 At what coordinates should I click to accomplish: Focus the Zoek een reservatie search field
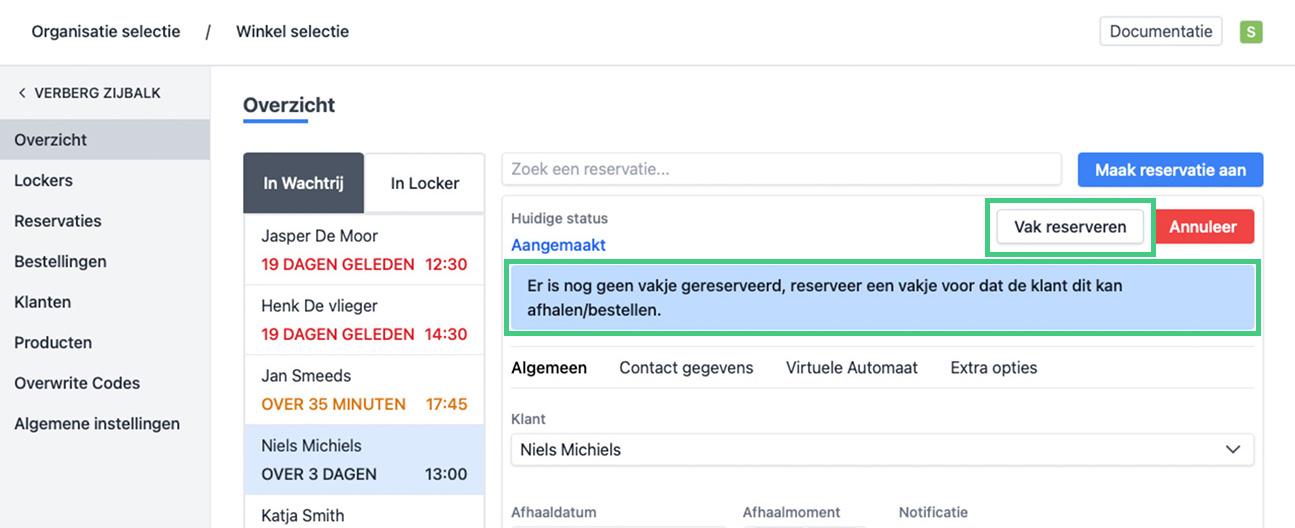[780, 170]
